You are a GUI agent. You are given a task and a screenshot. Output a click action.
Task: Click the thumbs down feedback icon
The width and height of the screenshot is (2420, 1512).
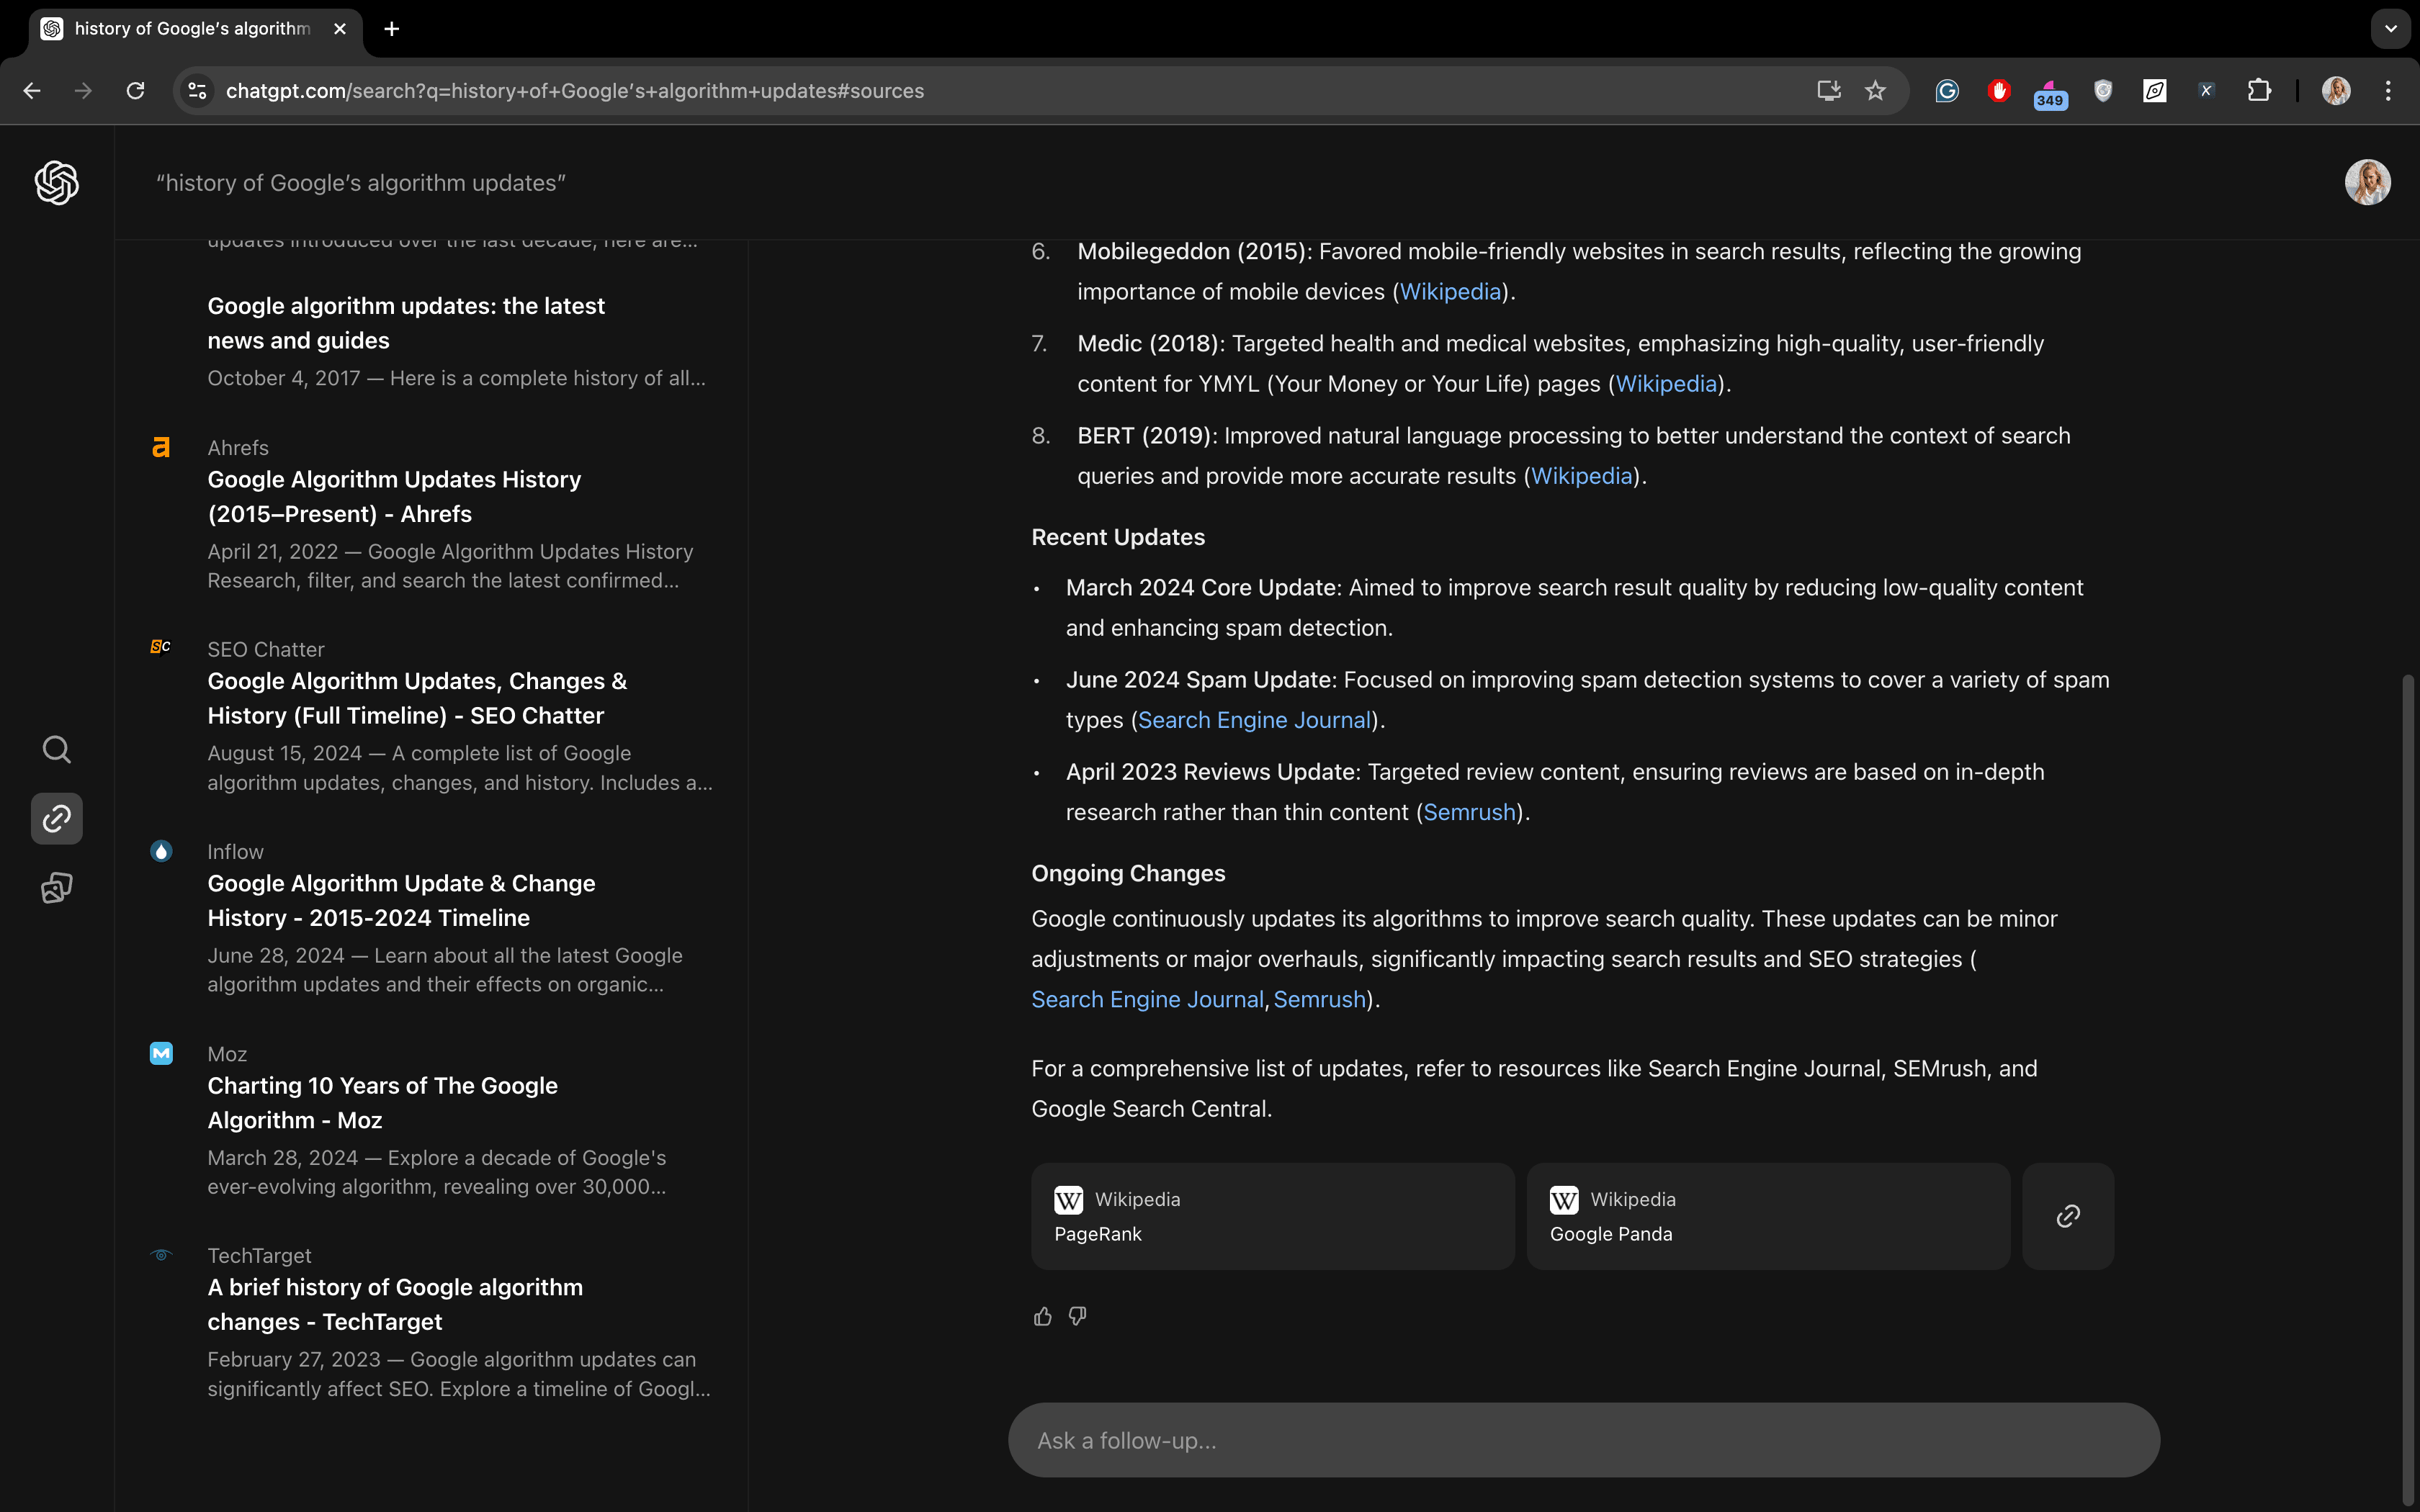click(1077, 1316)
